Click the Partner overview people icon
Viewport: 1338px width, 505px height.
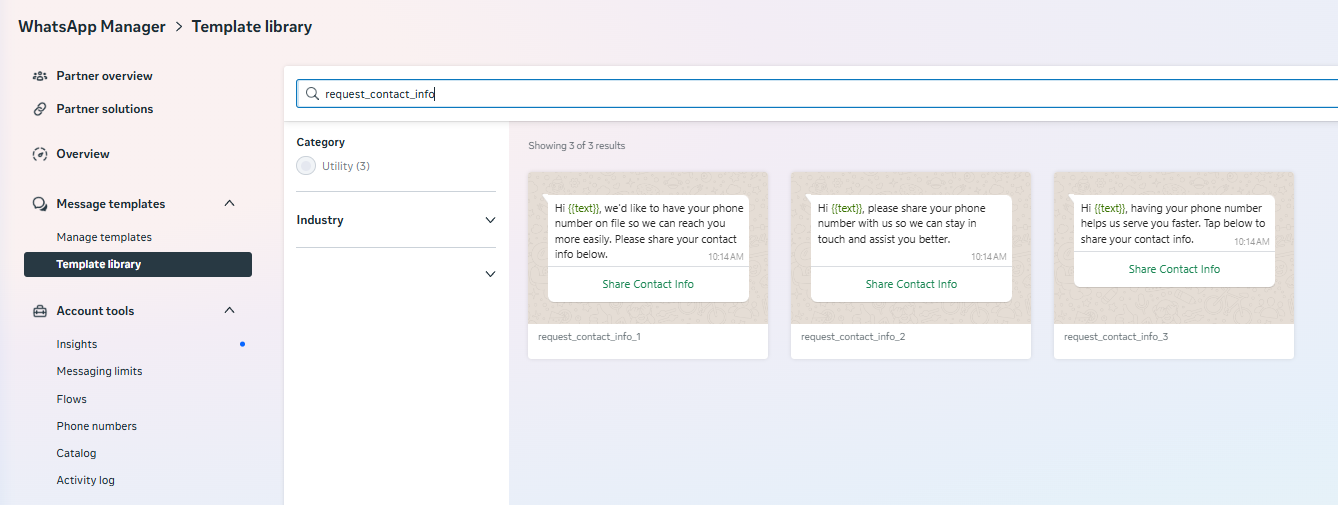(x=40, y=76)
